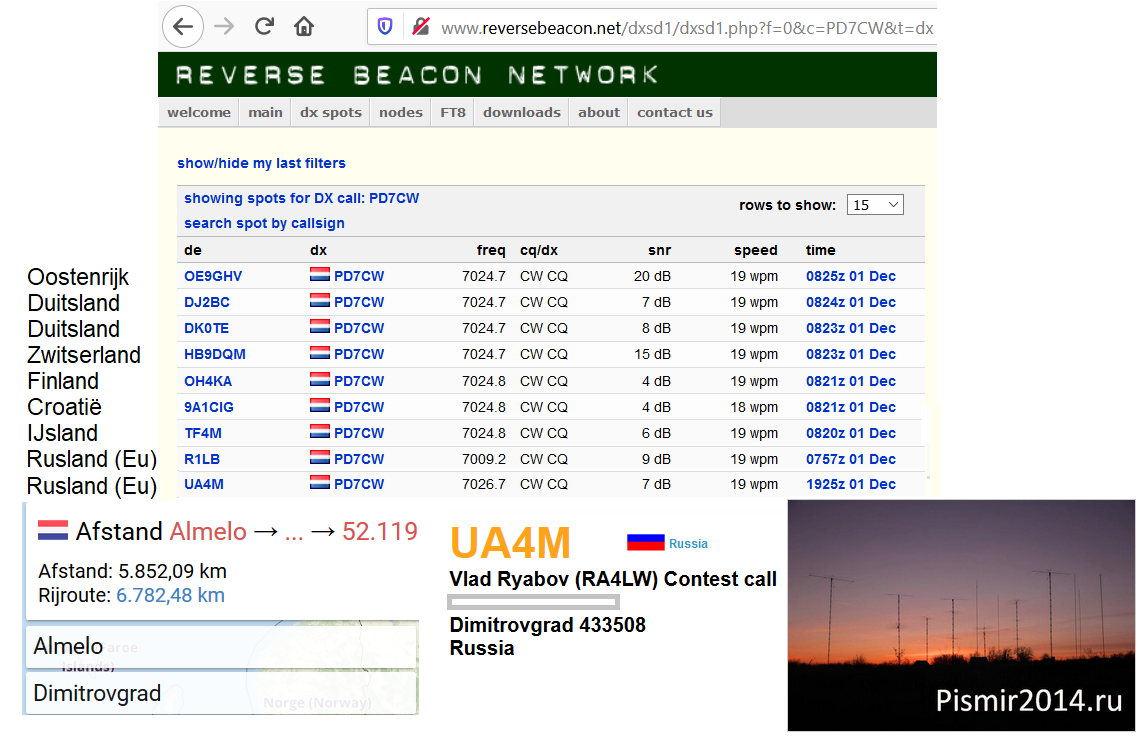Click the shield tracking protection icon
The width and height of the screenshot is (1140, 738).
(x=385, y=27)
